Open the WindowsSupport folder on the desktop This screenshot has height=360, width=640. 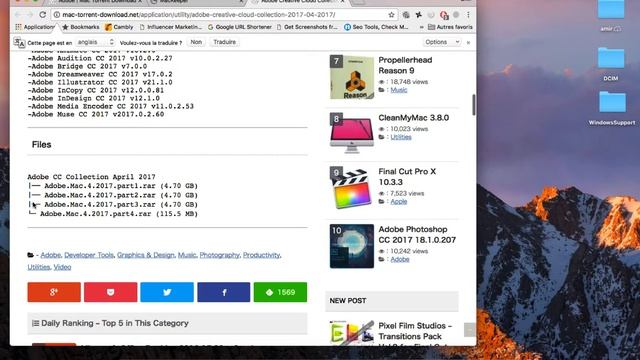pyautogui.click(x=612, y=108)
